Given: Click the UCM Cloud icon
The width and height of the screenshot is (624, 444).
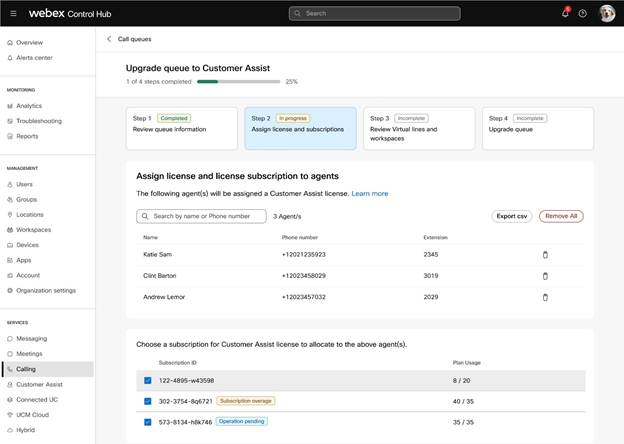Looking at the screenshot, I should pyautogui.click(x=10, y=415).
